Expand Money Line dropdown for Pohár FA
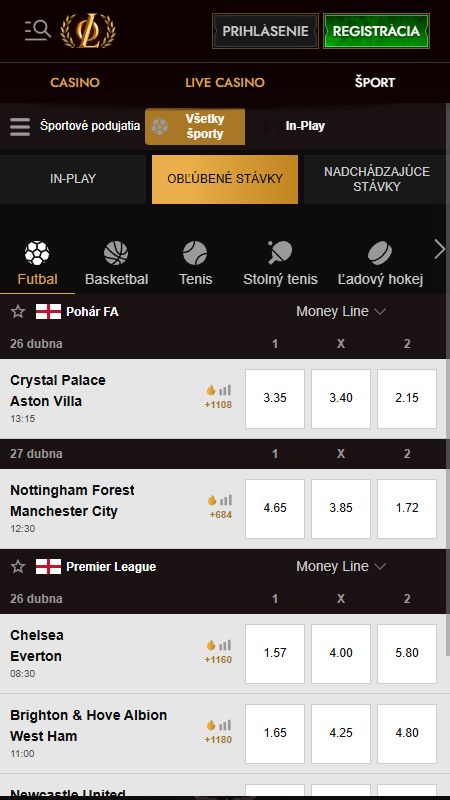Viewport: 450px width, 800px height. click(x=341, y=311)
